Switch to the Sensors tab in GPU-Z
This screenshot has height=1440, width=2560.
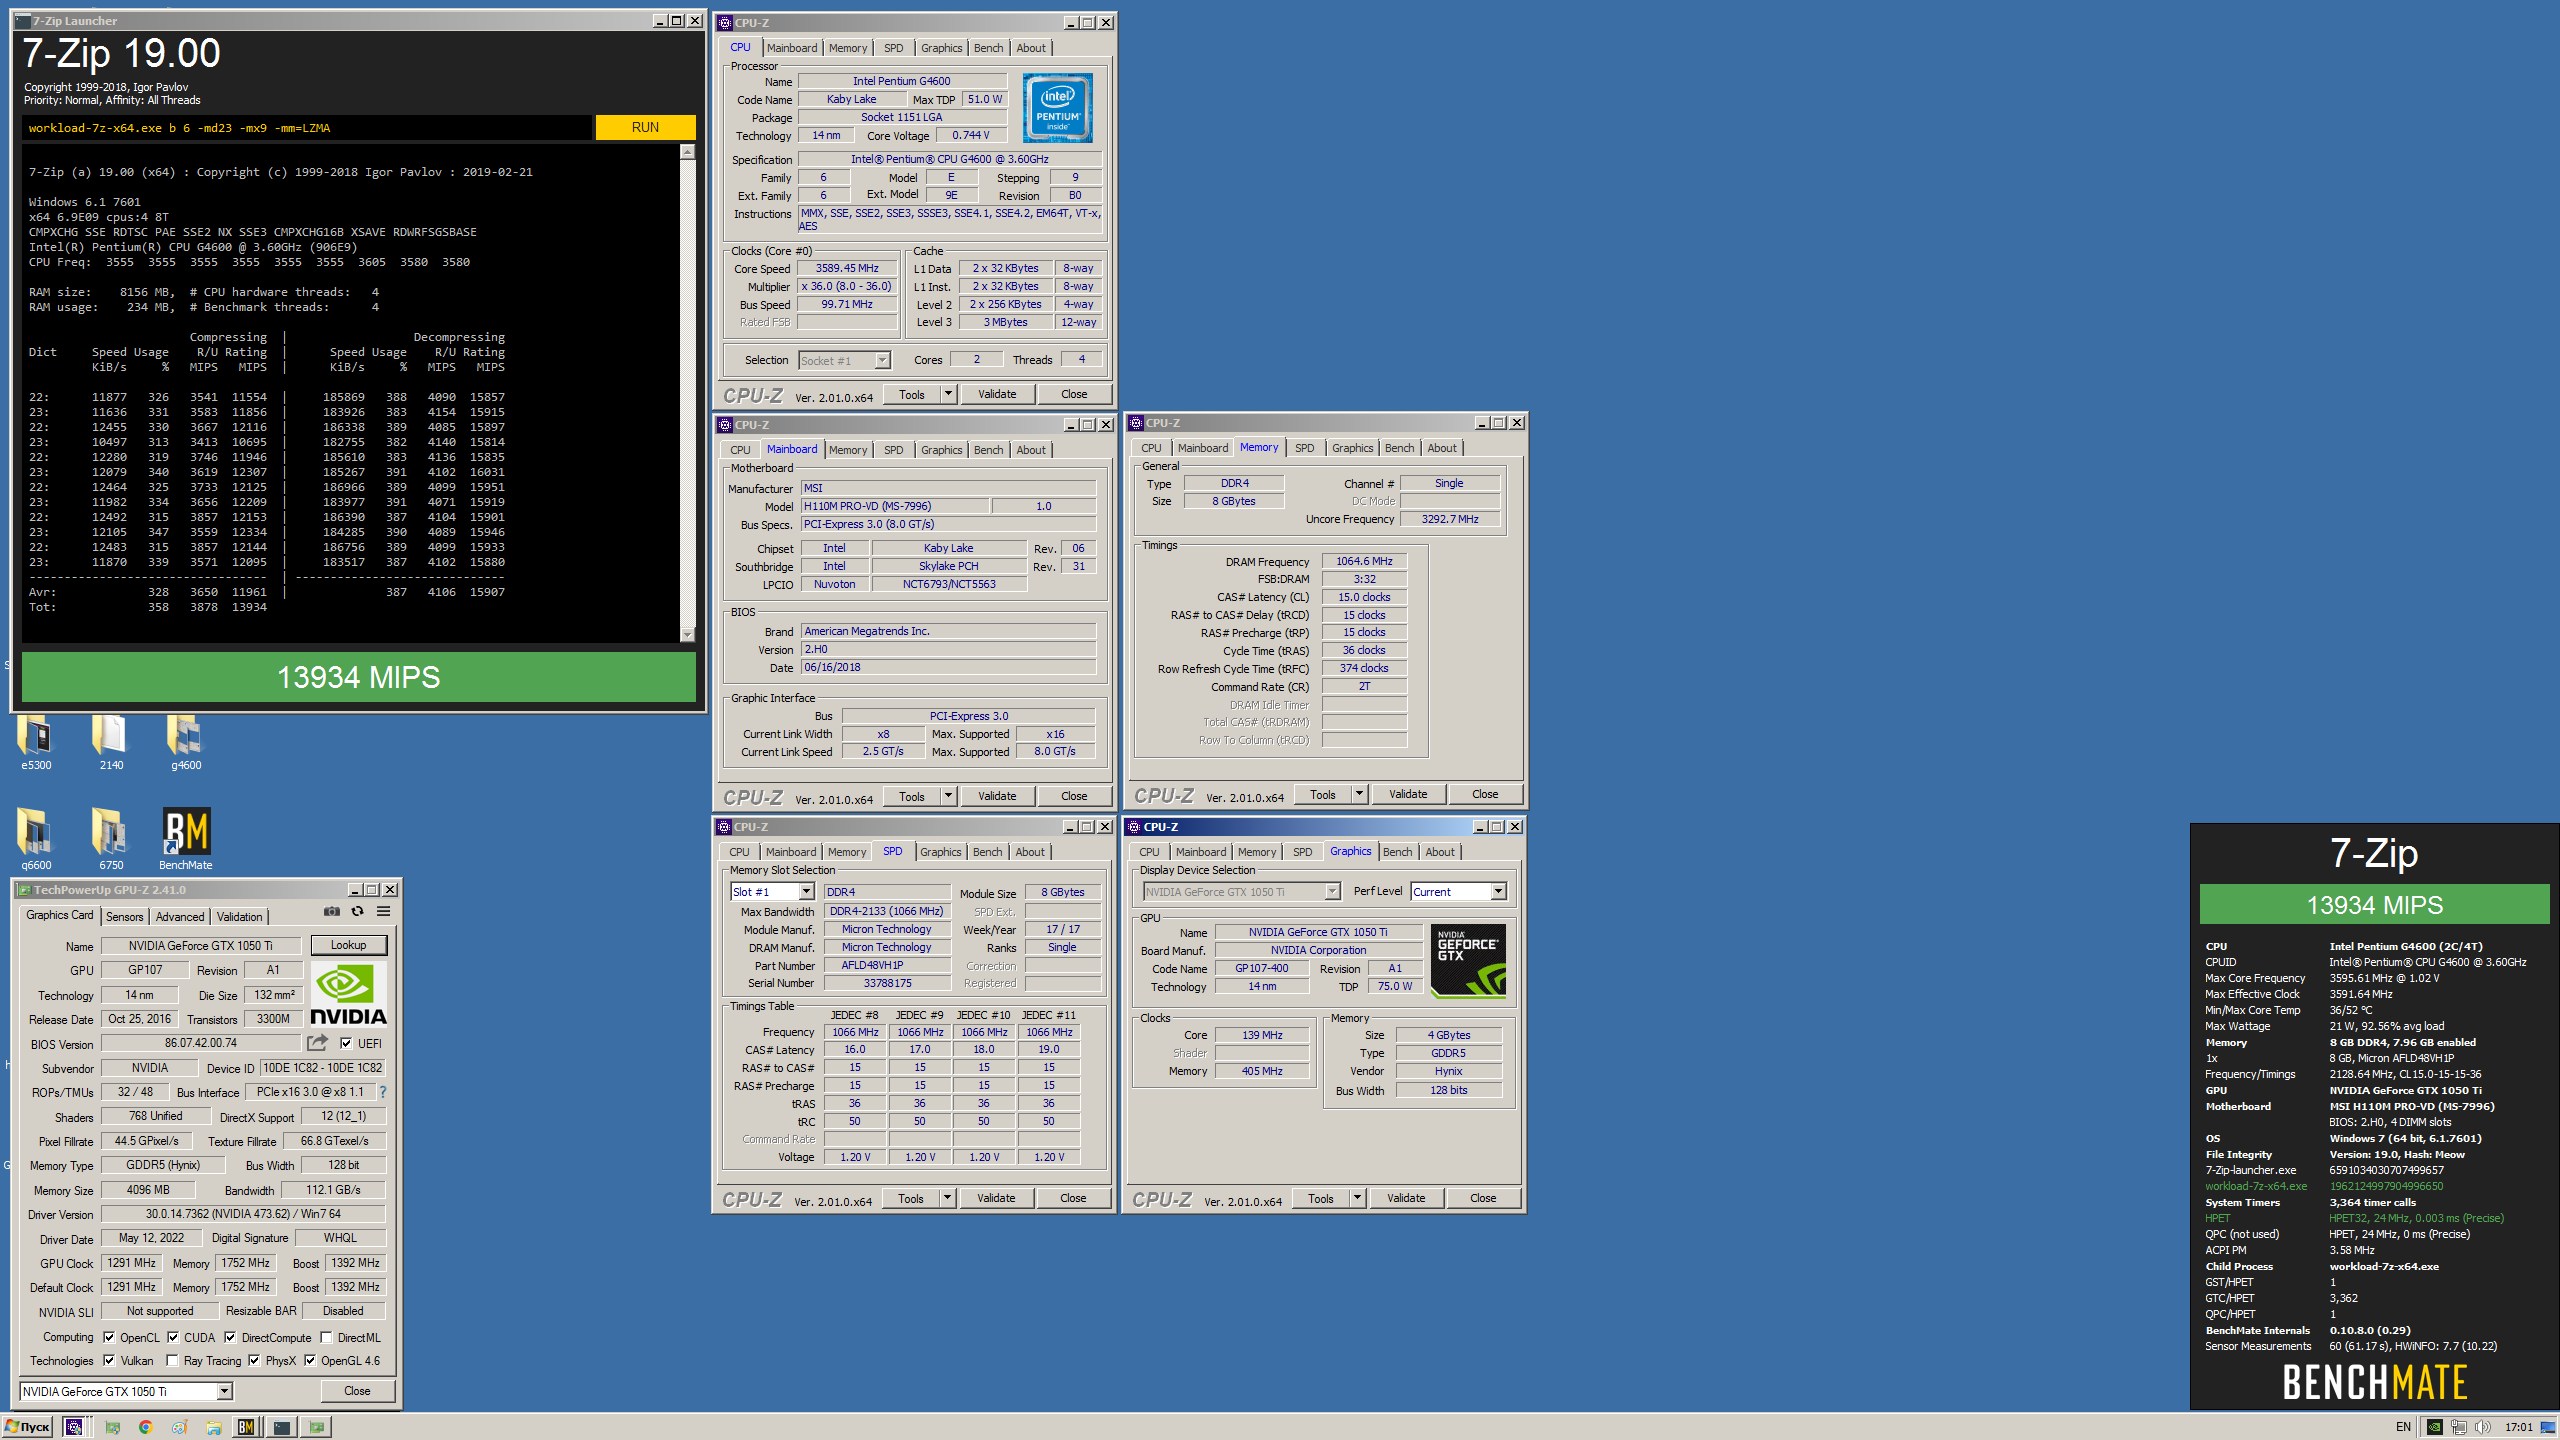[125, 916]
